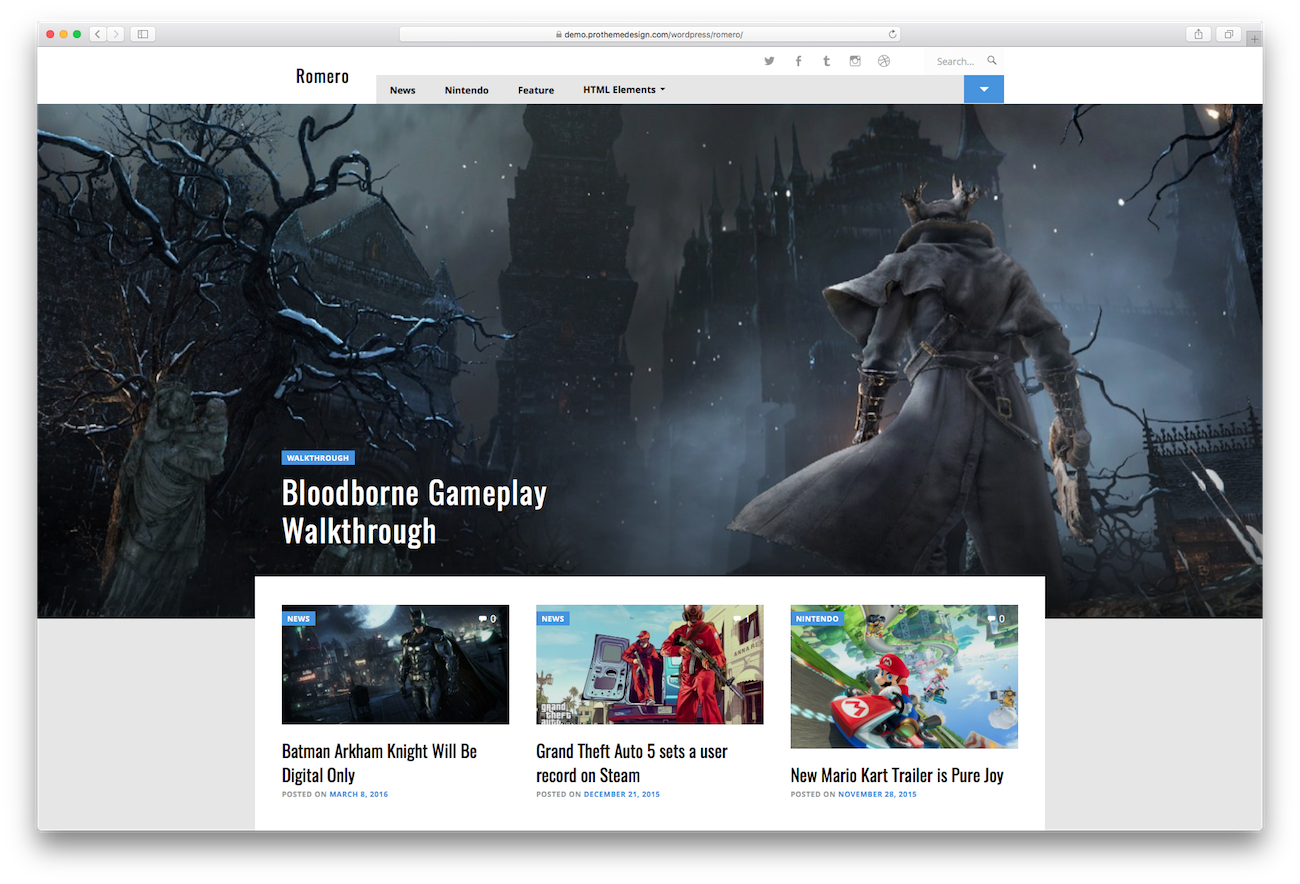This screenshot has width=1300, height=884.
Task: Open Grand Theft Auto 5 article title
Action: (x=632, y=763)
